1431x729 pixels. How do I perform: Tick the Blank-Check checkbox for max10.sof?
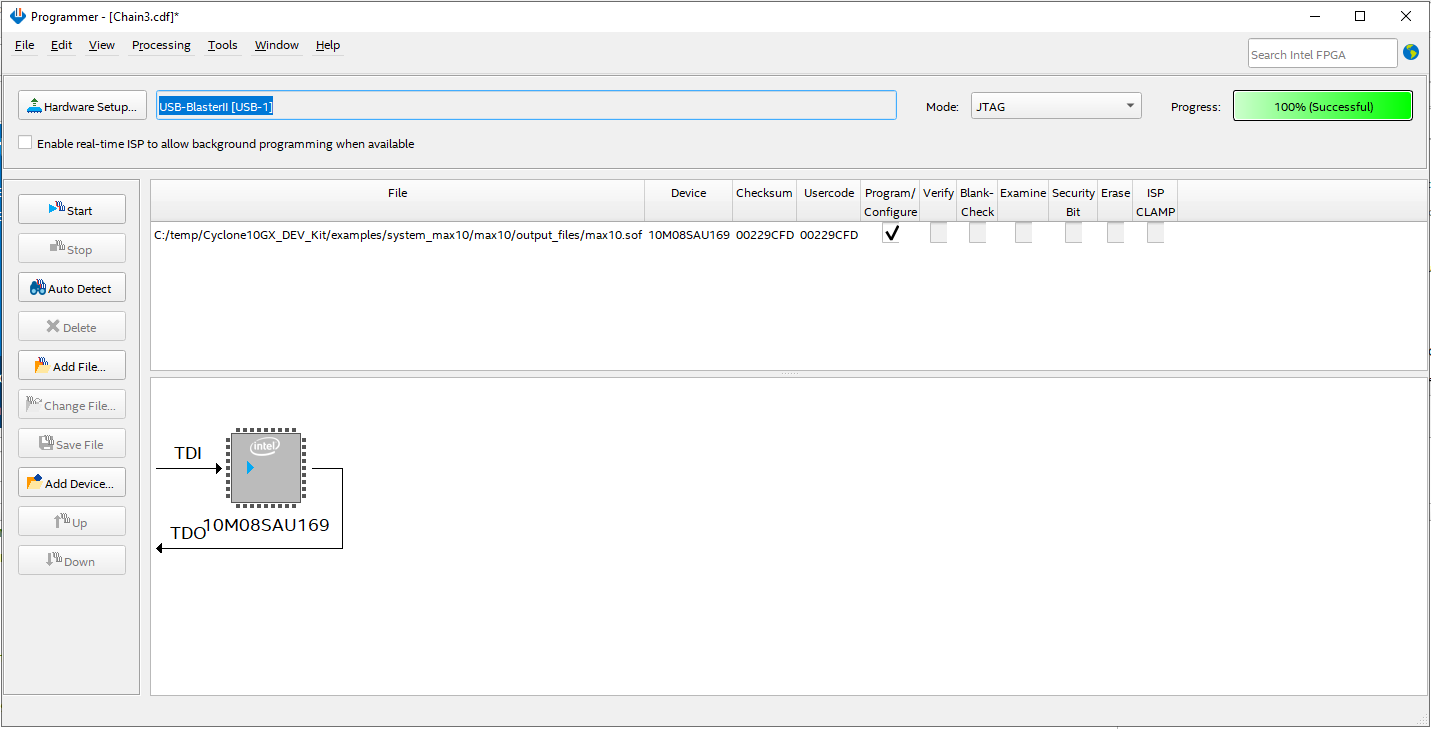977,234
